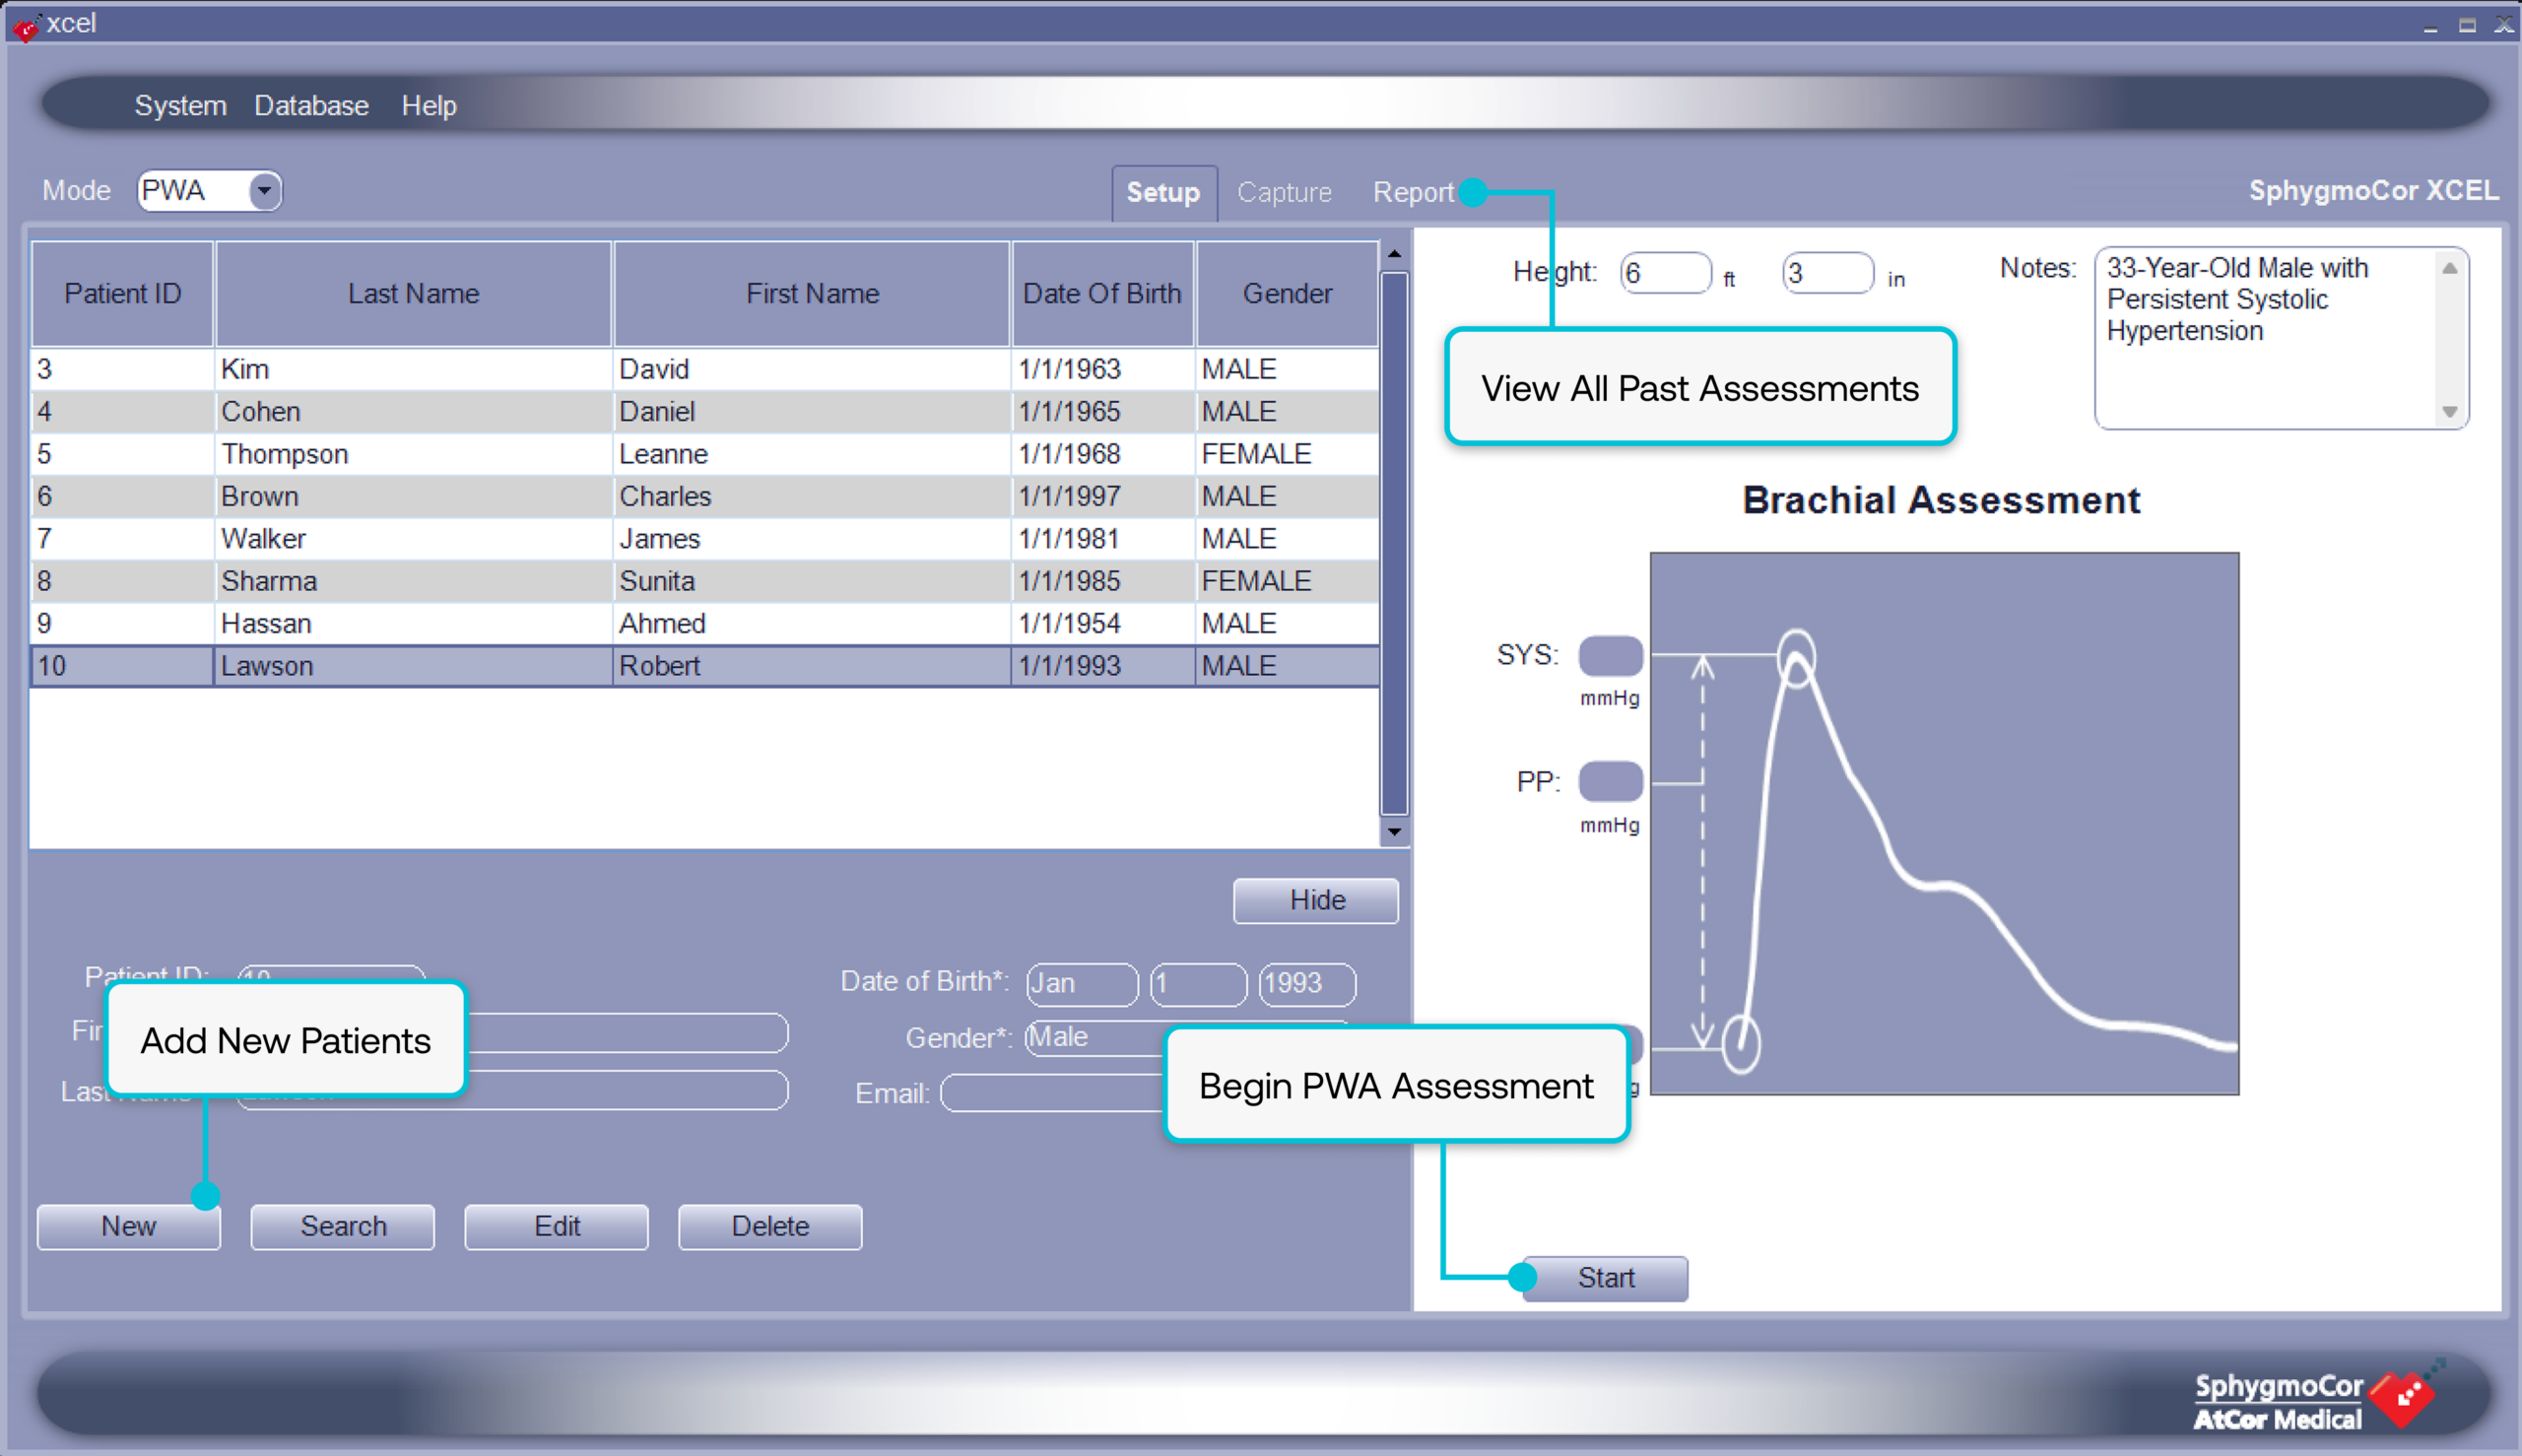Open the System menu
This screenshot has height=1456, width=2522.
click(180, 105)
